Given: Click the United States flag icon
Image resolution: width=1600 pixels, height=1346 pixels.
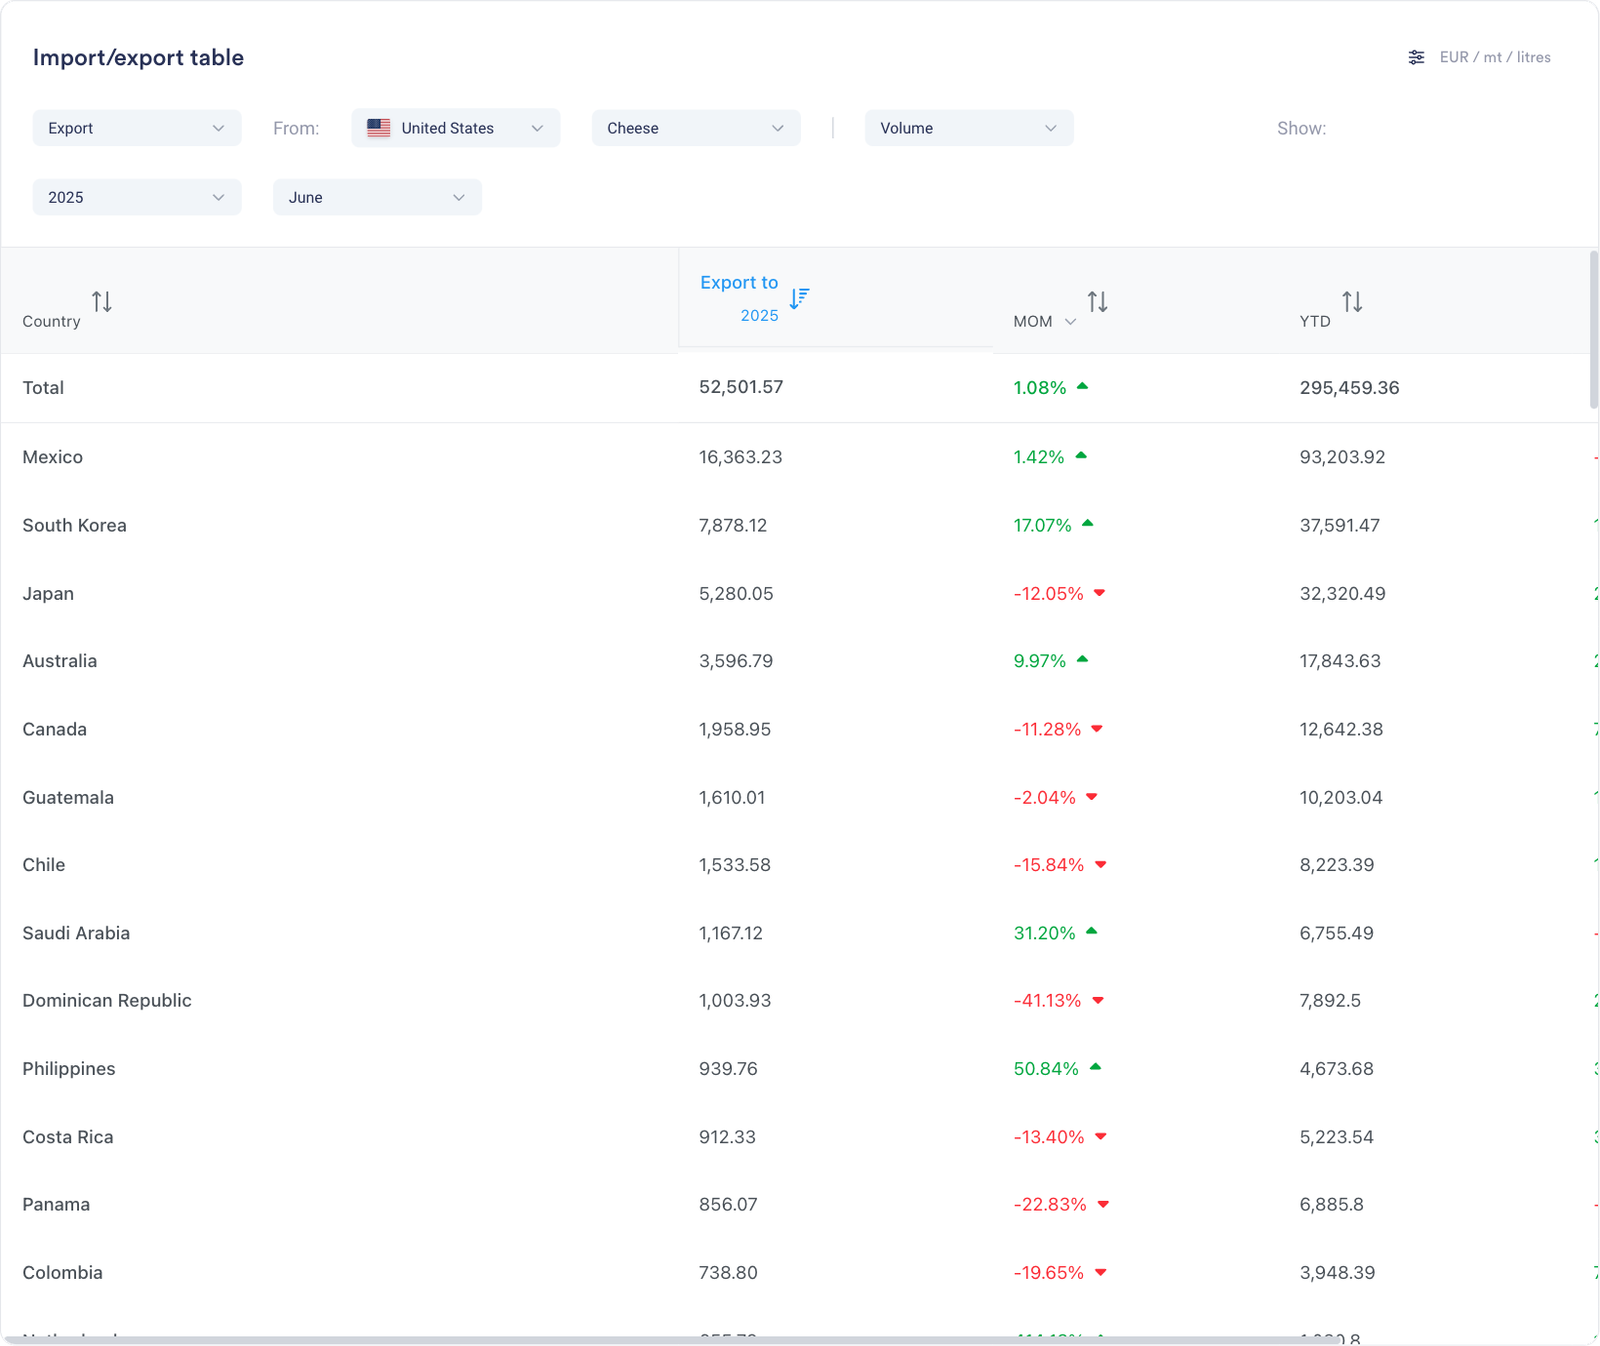Looking at the screenshot, I should tap(379, 128).
